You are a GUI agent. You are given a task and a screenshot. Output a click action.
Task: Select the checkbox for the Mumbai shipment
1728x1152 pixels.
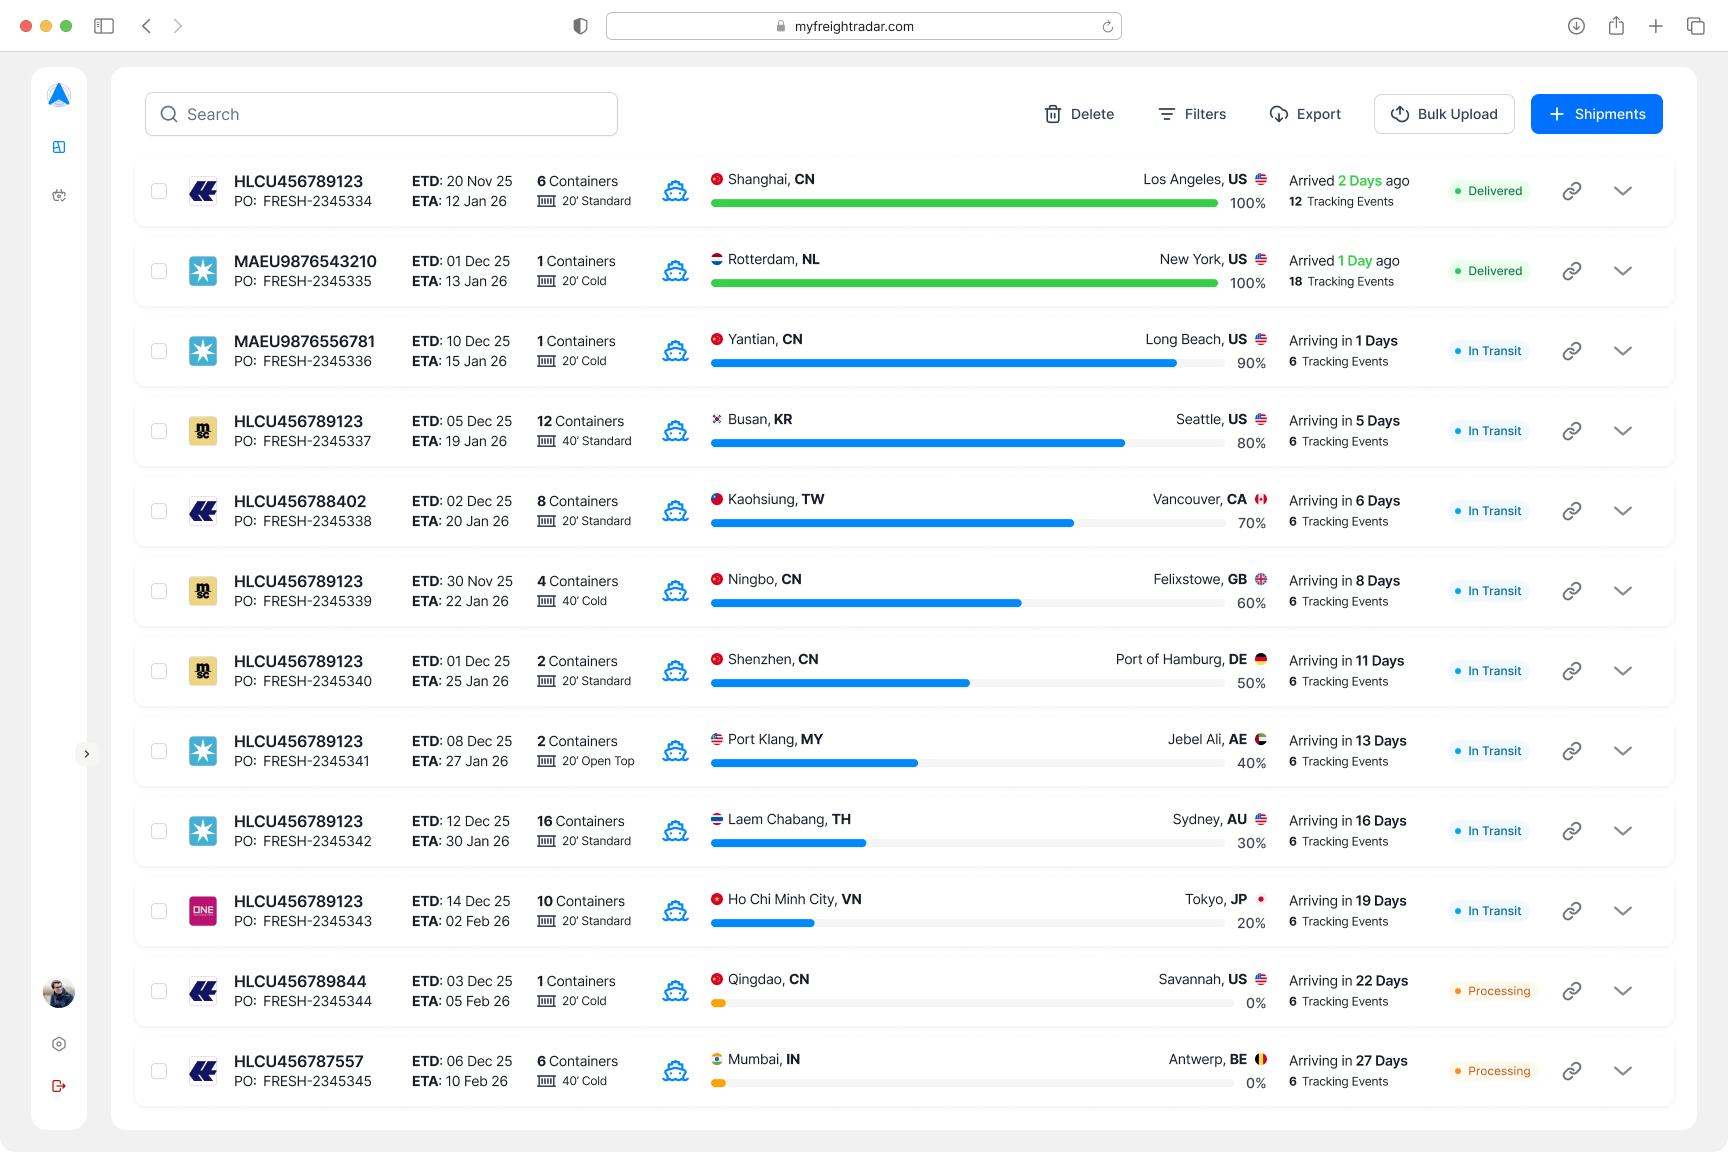pos(158,1070)
